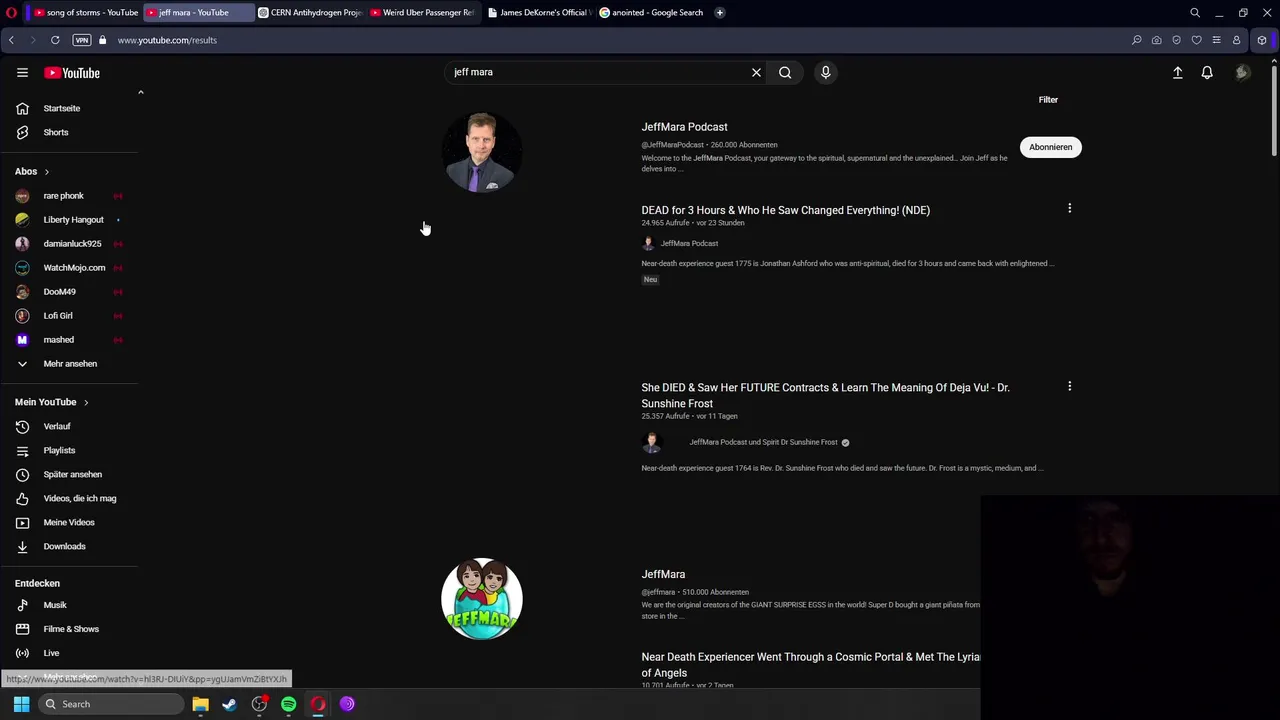Click the address bar URL
Screen dimensions: 1280x720
tap(167, 40)
